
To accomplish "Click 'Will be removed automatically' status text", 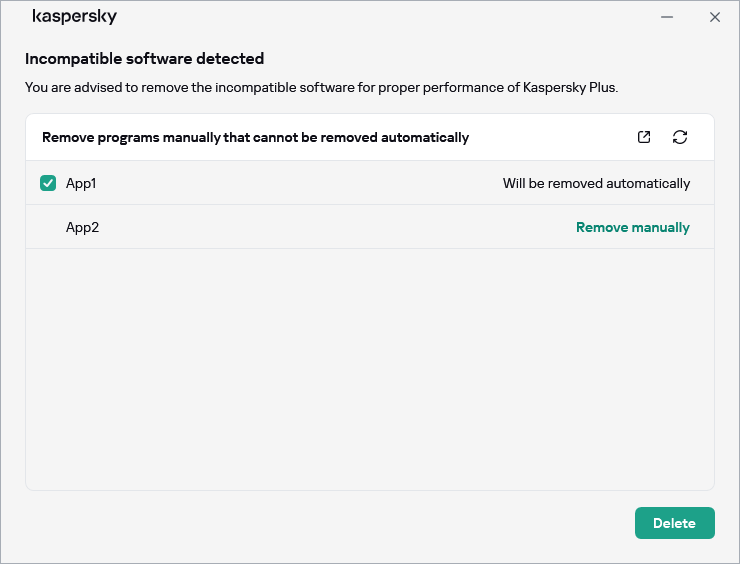I will point(596,183).
